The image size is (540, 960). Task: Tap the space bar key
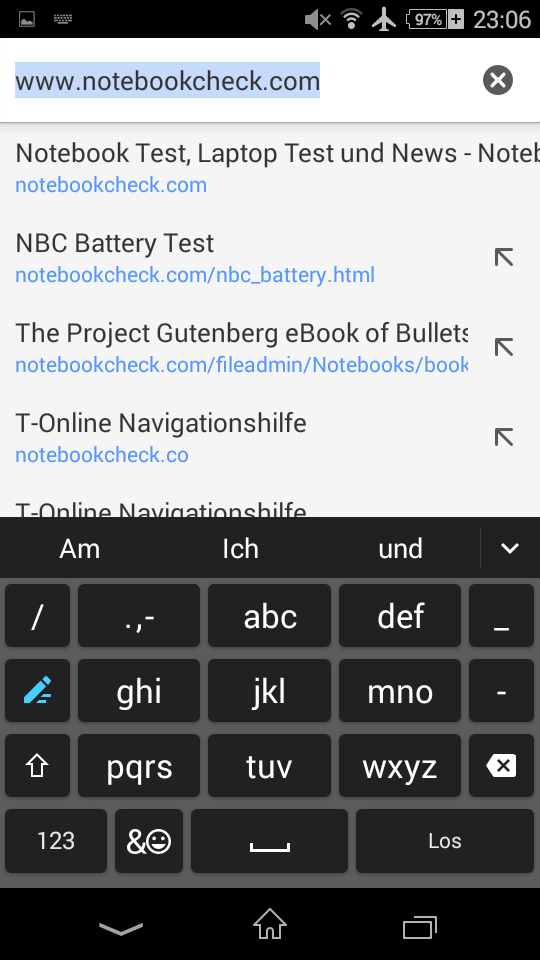coord(269,841)
